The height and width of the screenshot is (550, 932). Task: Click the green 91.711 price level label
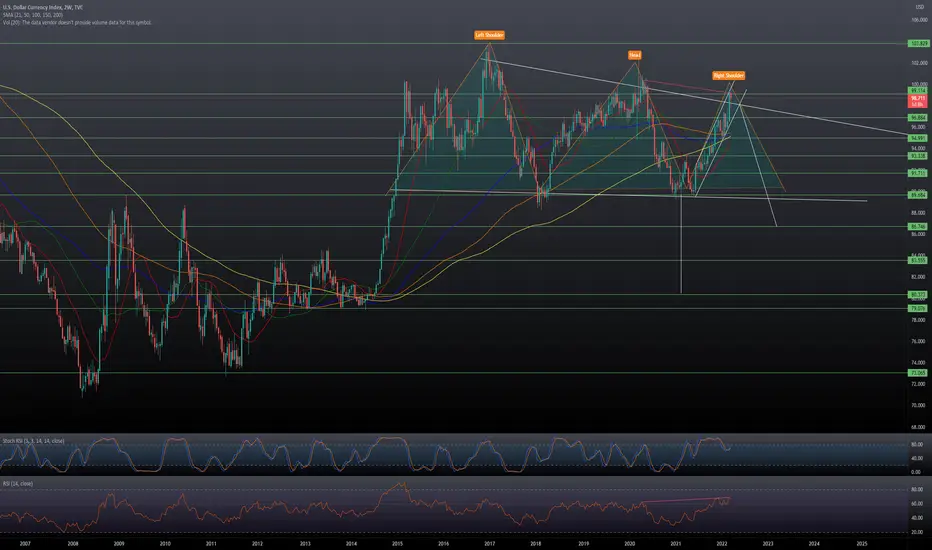click(918, 173)
